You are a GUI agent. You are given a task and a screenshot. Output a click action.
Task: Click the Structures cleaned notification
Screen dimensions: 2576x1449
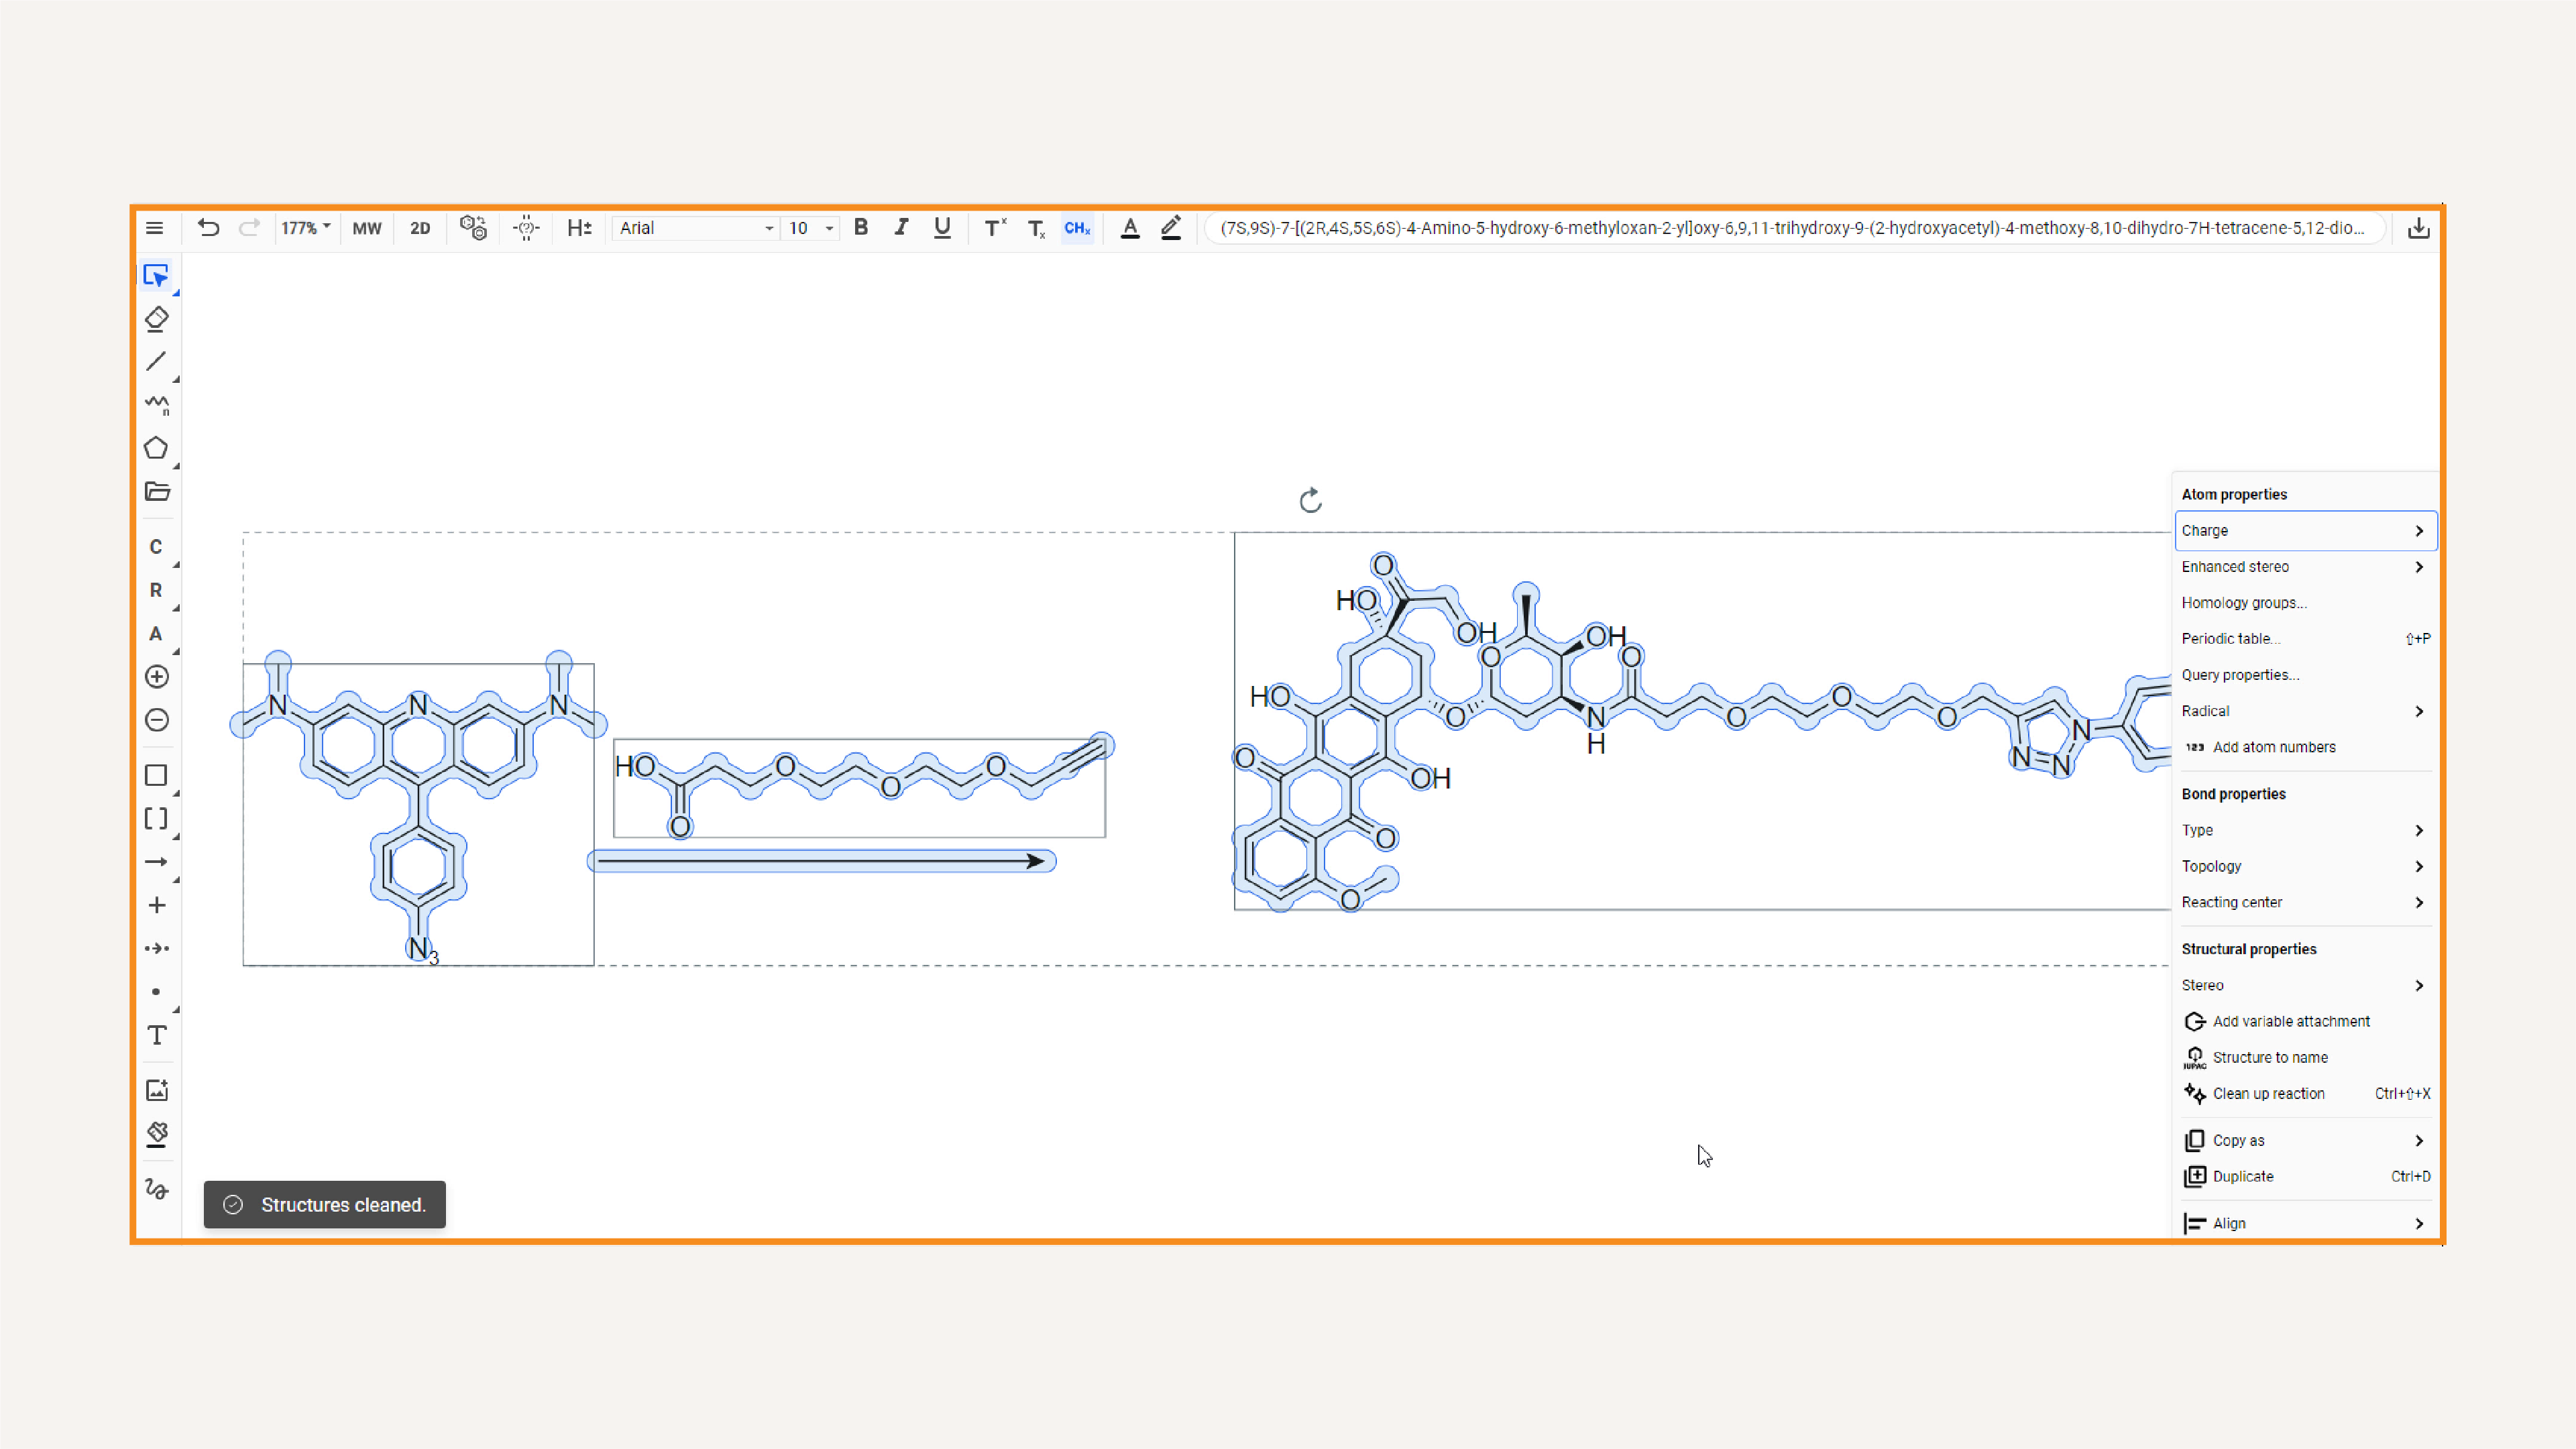pyautogui.click(x=325, y=1204)
